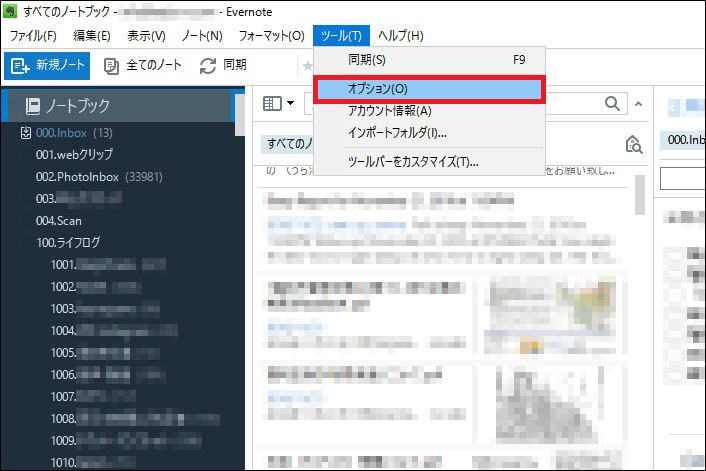Open the notebook numbered 1002.
Screen dimensions: 706x471
pos(96,287)
